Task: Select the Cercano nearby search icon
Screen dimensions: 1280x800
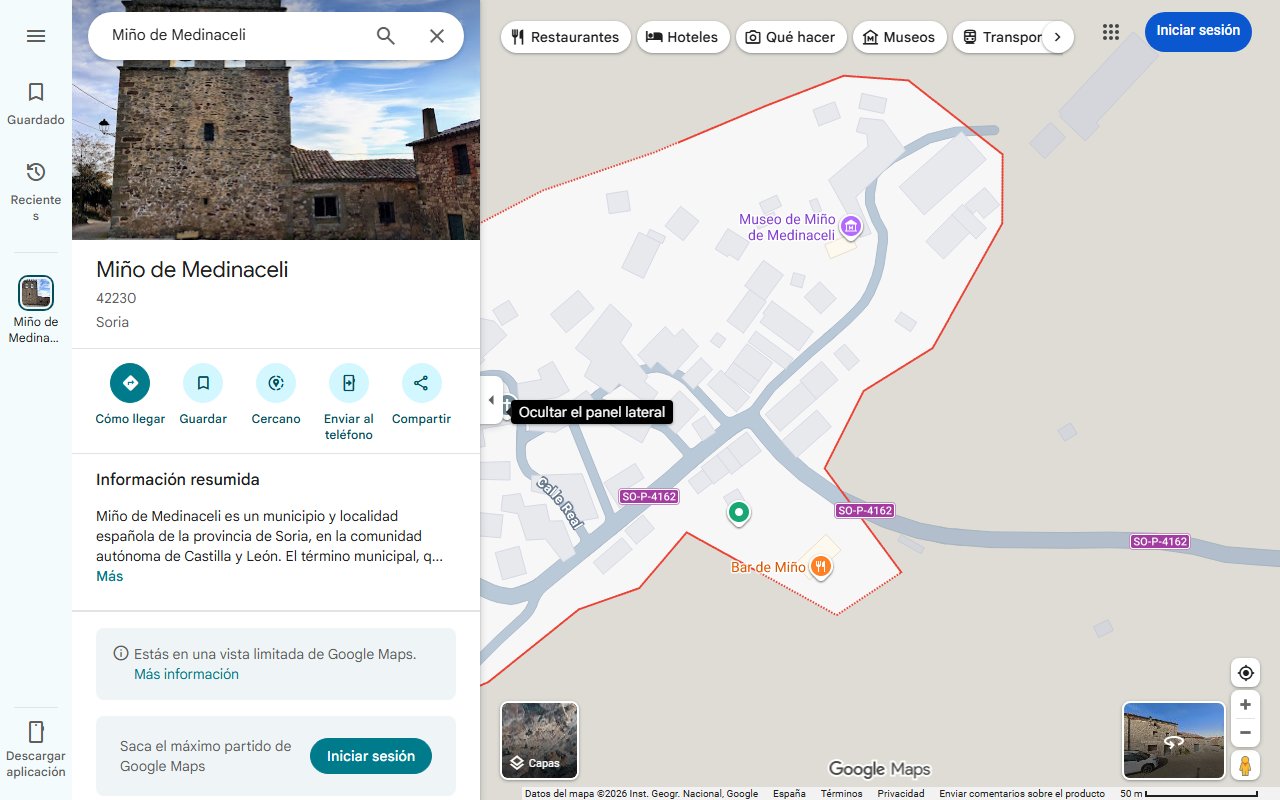Action: click(x=275, y=383)
